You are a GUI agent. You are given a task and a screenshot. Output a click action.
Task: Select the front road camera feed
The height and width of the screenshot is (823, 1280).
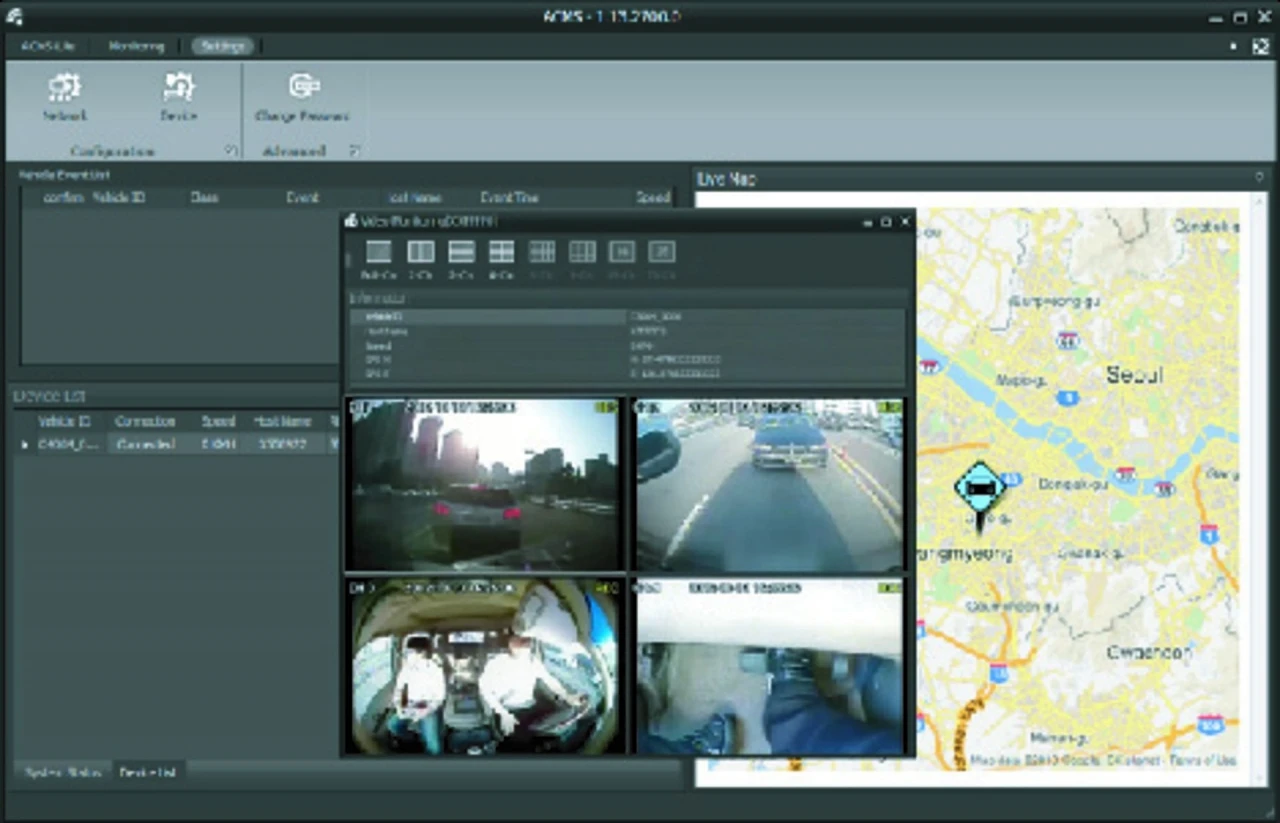(x=484, y=484)
